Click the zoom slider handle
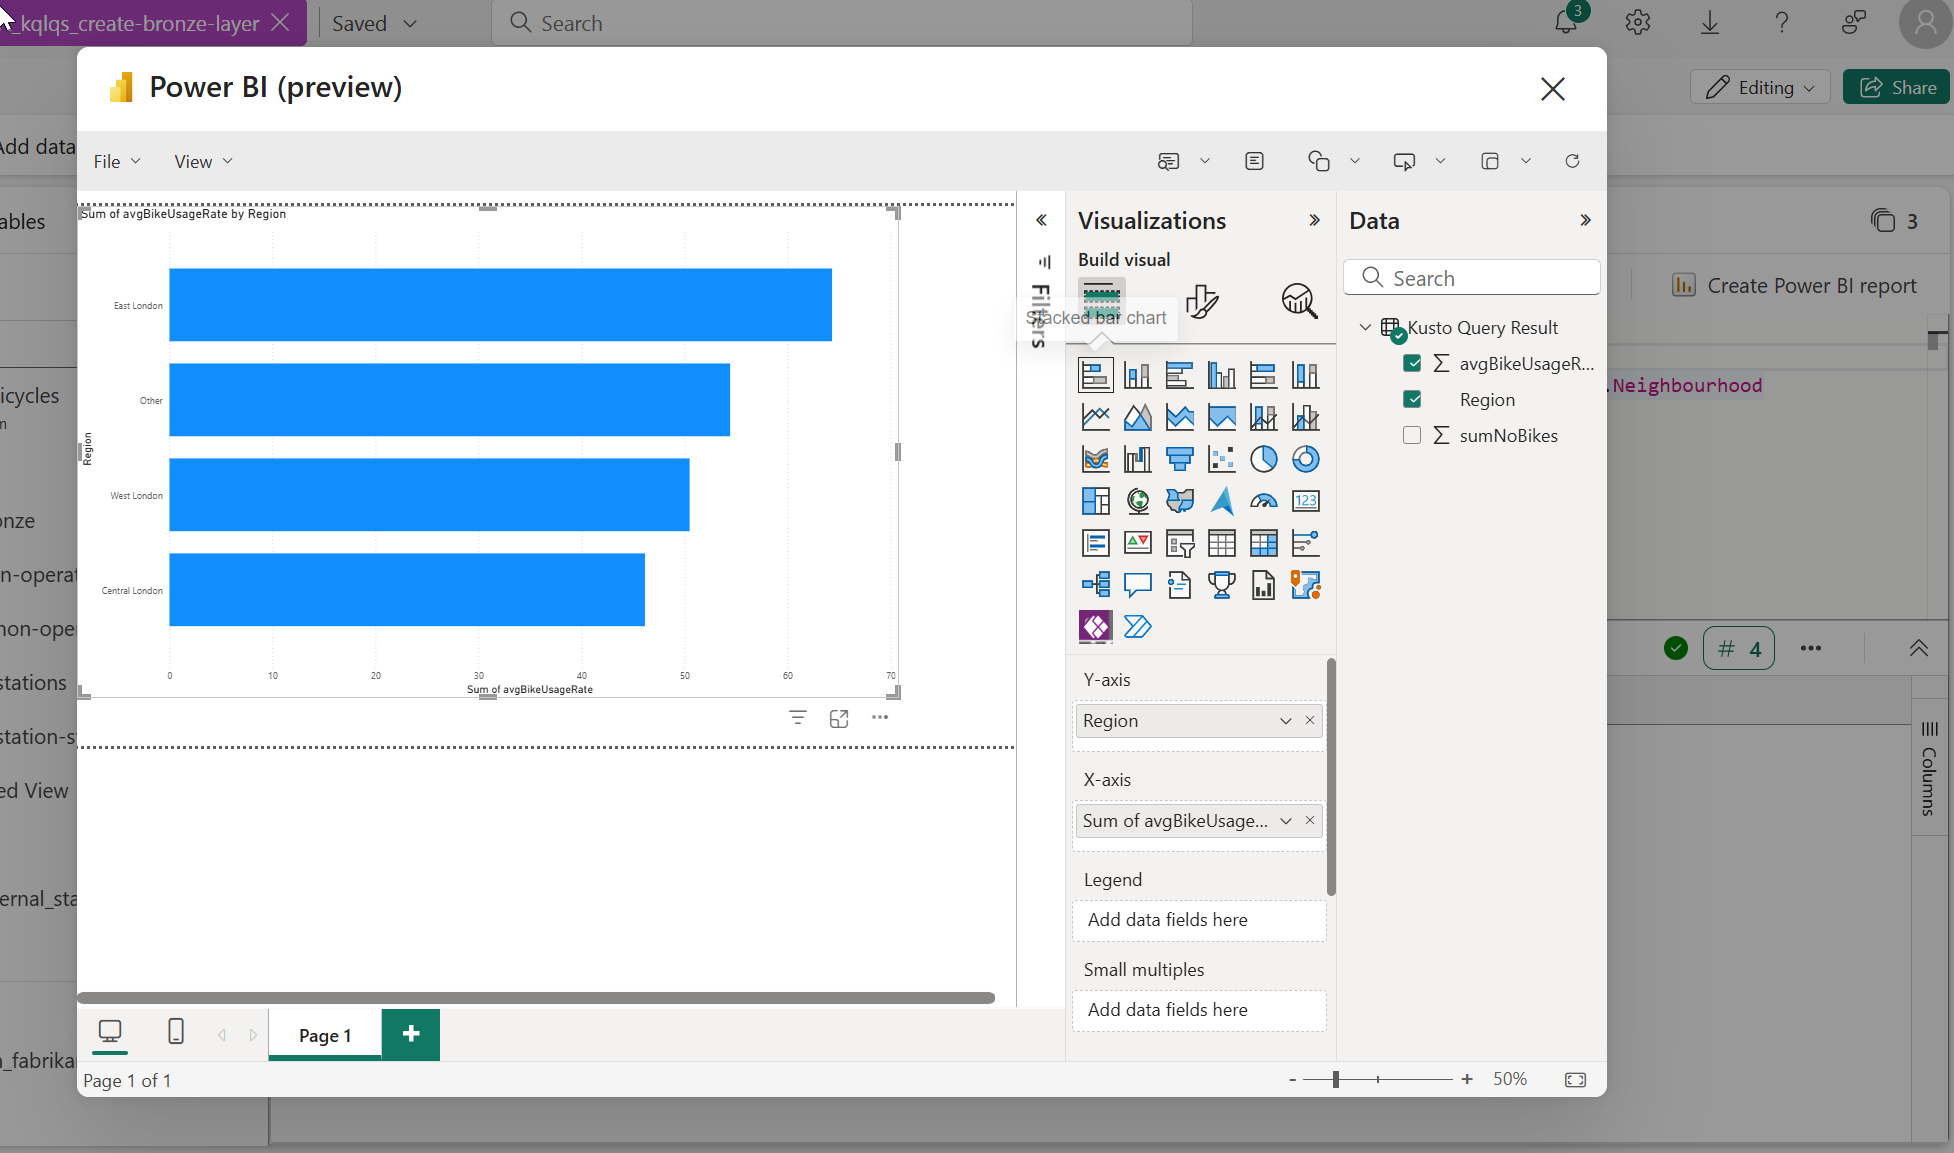The height and width of the screenshot is (1153, 1954). pos(1335,1079)
